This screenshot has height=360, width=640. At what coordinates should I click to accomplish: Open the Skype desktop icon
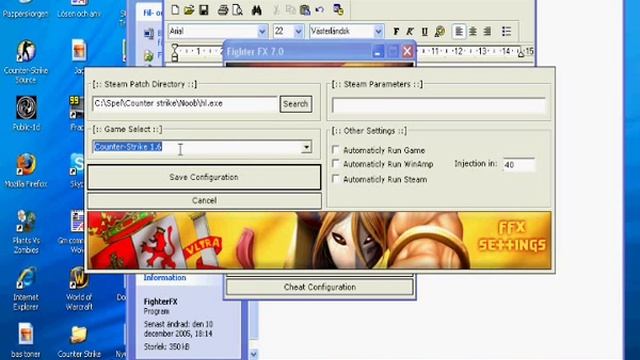tap(77, 170)
